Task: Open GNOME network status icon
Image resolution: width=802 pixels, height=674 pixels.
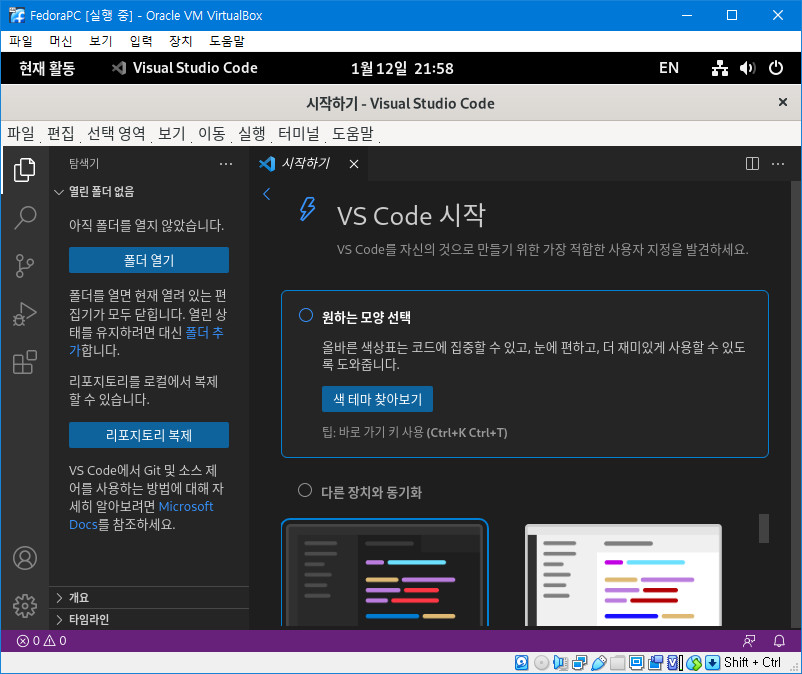Action: click(720, 68)
